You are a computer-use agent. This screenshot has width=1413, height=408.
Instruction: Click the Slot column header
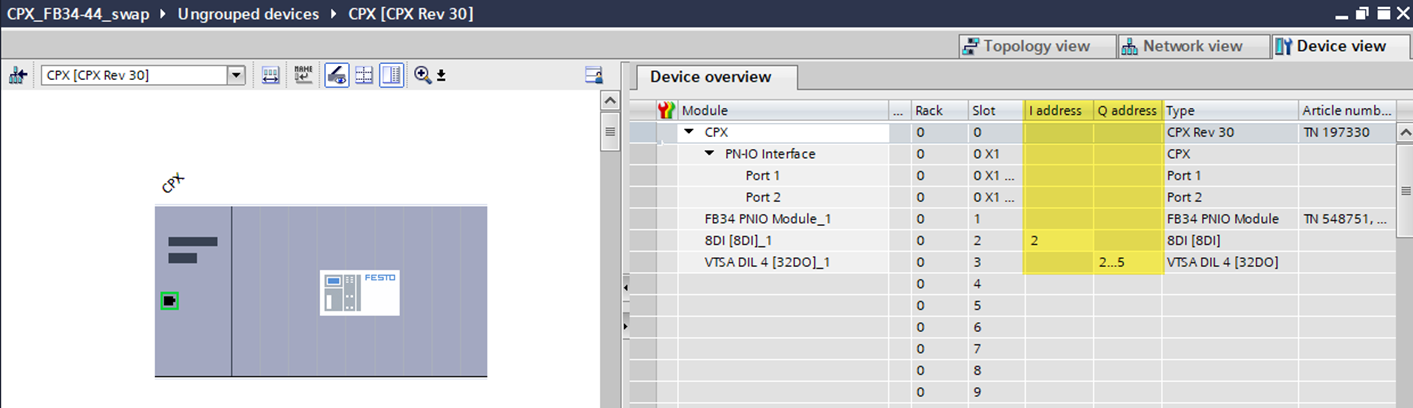coord(996,111)
